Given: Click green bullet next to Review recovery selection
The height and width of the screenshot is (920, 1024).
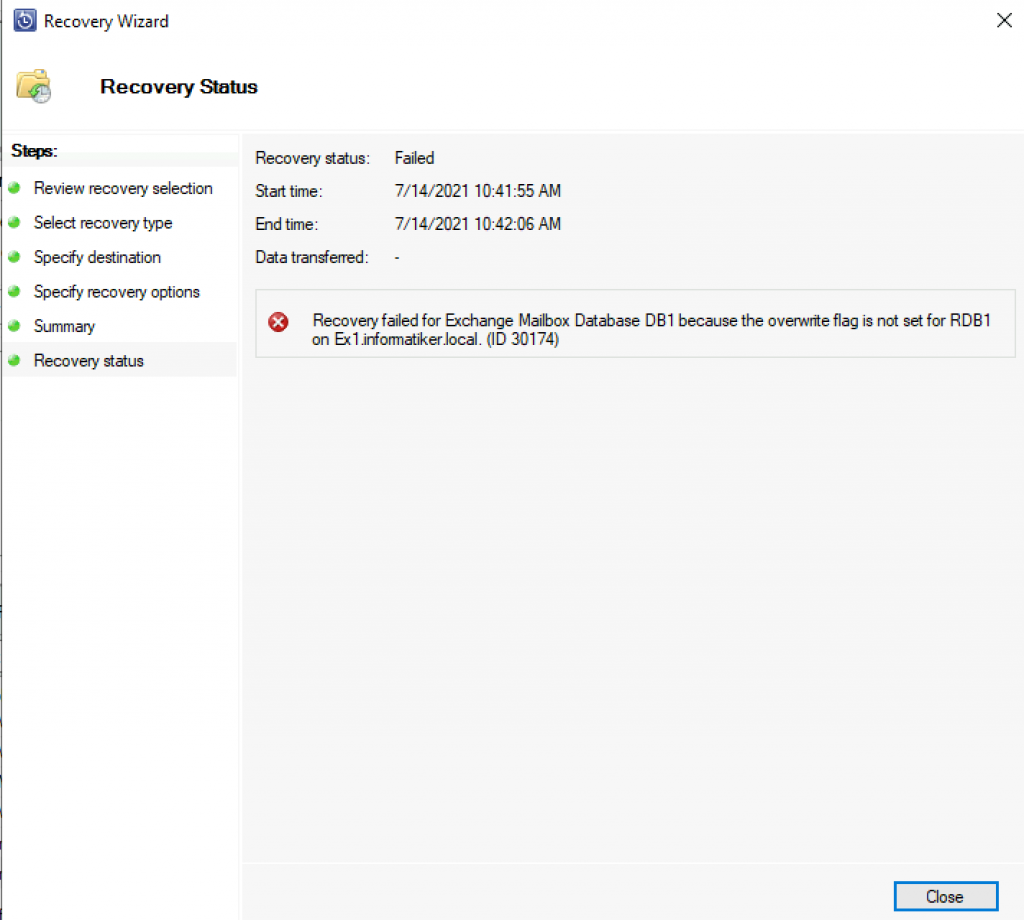Looking at the screenshot, I should click(14, 188).
